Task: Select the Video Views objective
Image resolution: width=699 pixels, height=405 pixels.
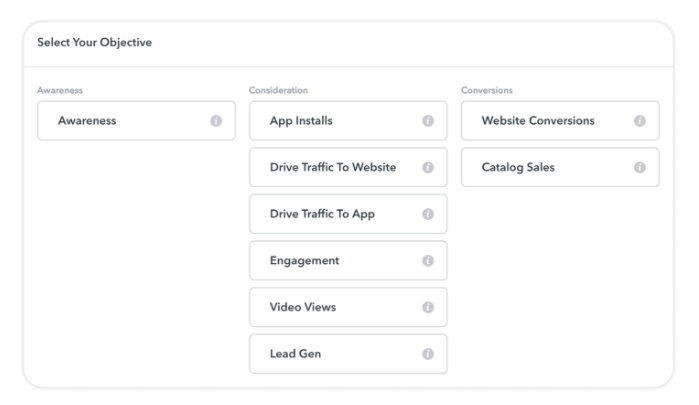Action: 348,307
